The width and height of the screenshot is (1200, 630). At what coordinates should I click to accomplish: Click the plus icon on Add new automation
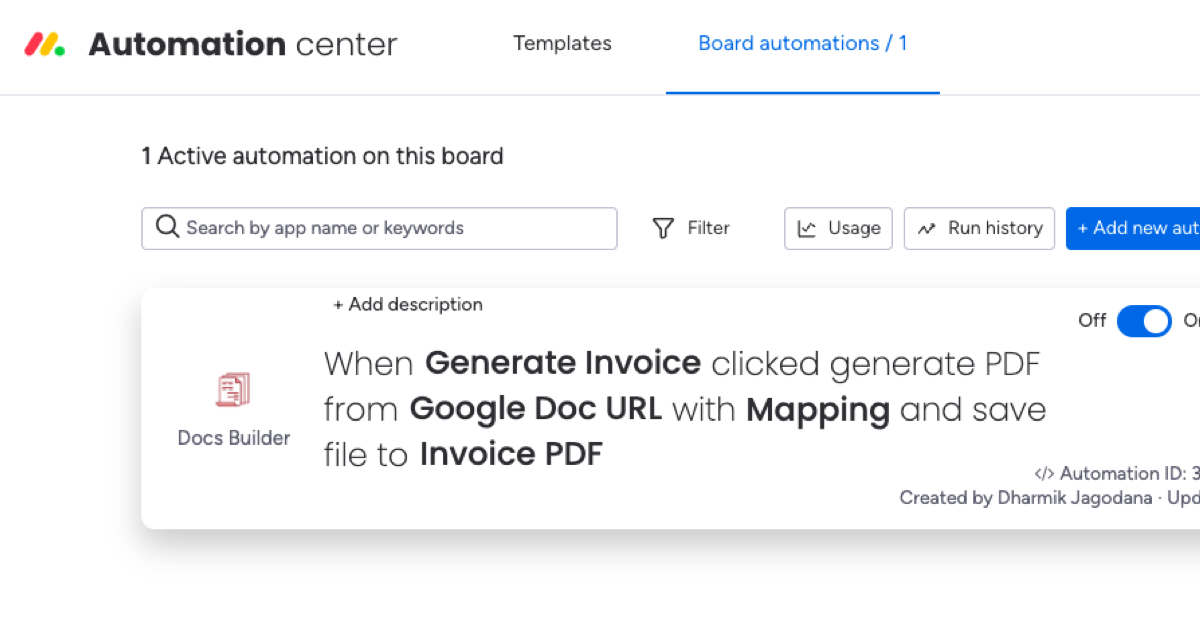[x=1084, y=228]
